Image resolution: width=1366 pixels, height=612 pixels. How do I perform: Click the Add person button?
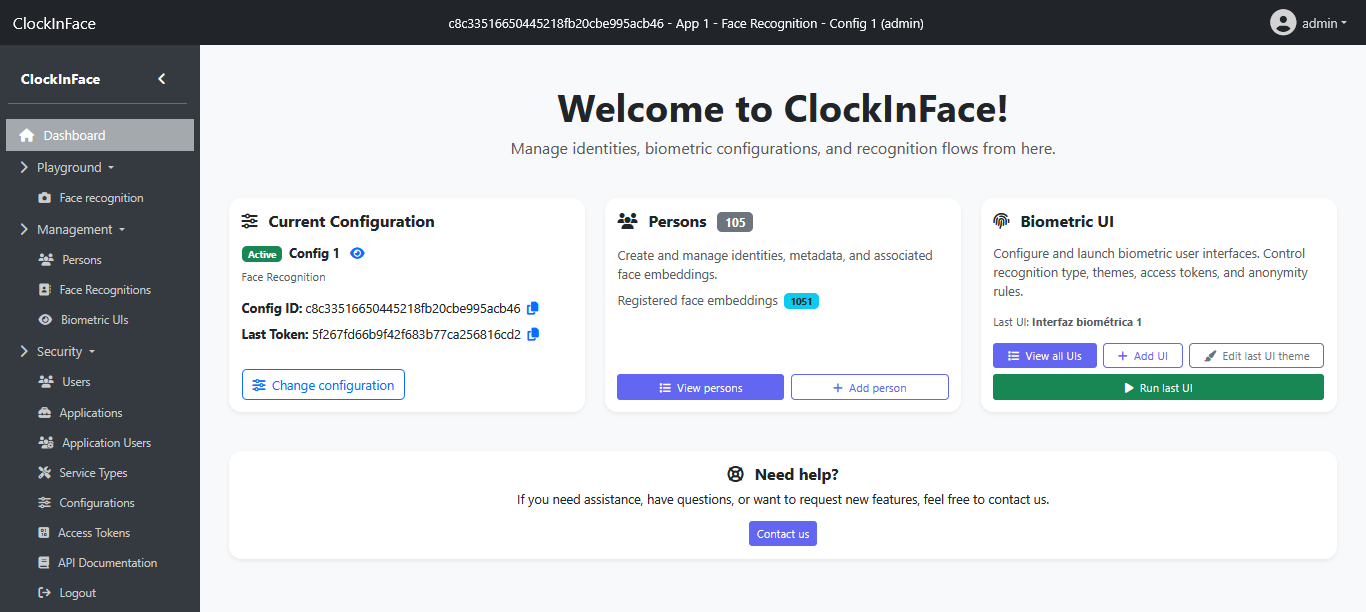point(869,388)
